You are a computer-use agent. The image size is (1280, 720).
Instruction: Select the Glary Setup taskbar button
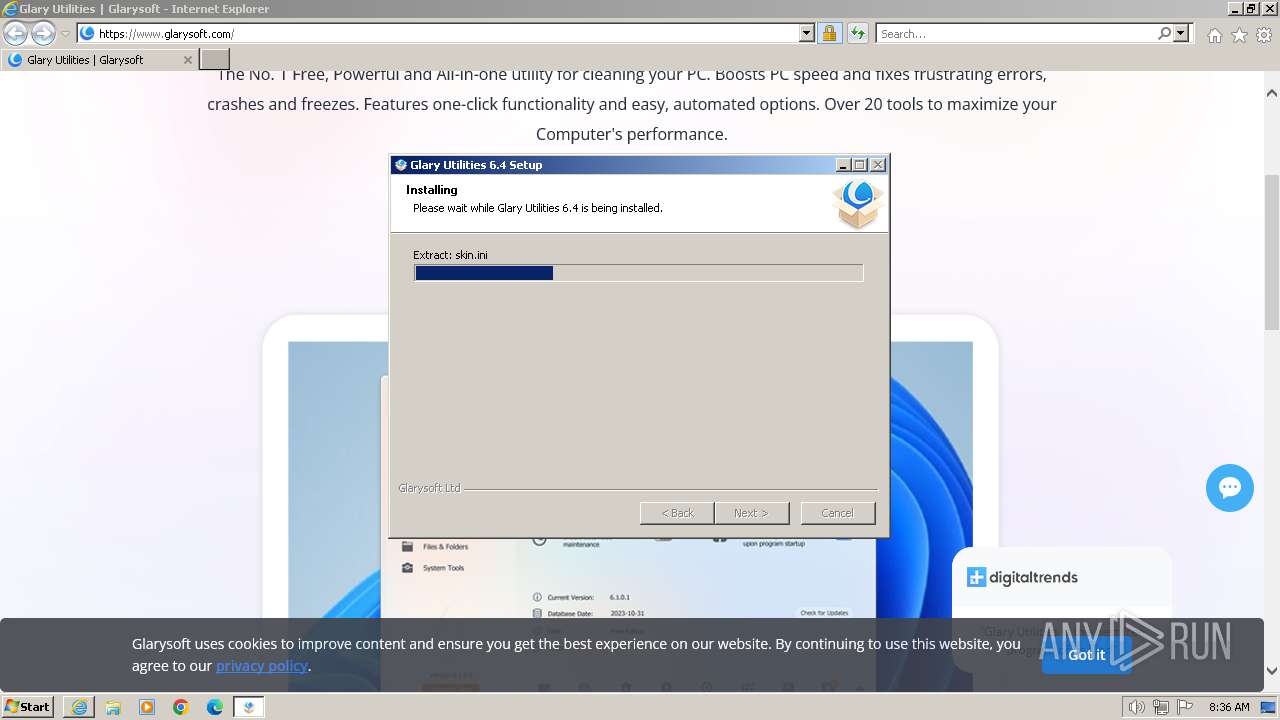pos(249,707)
